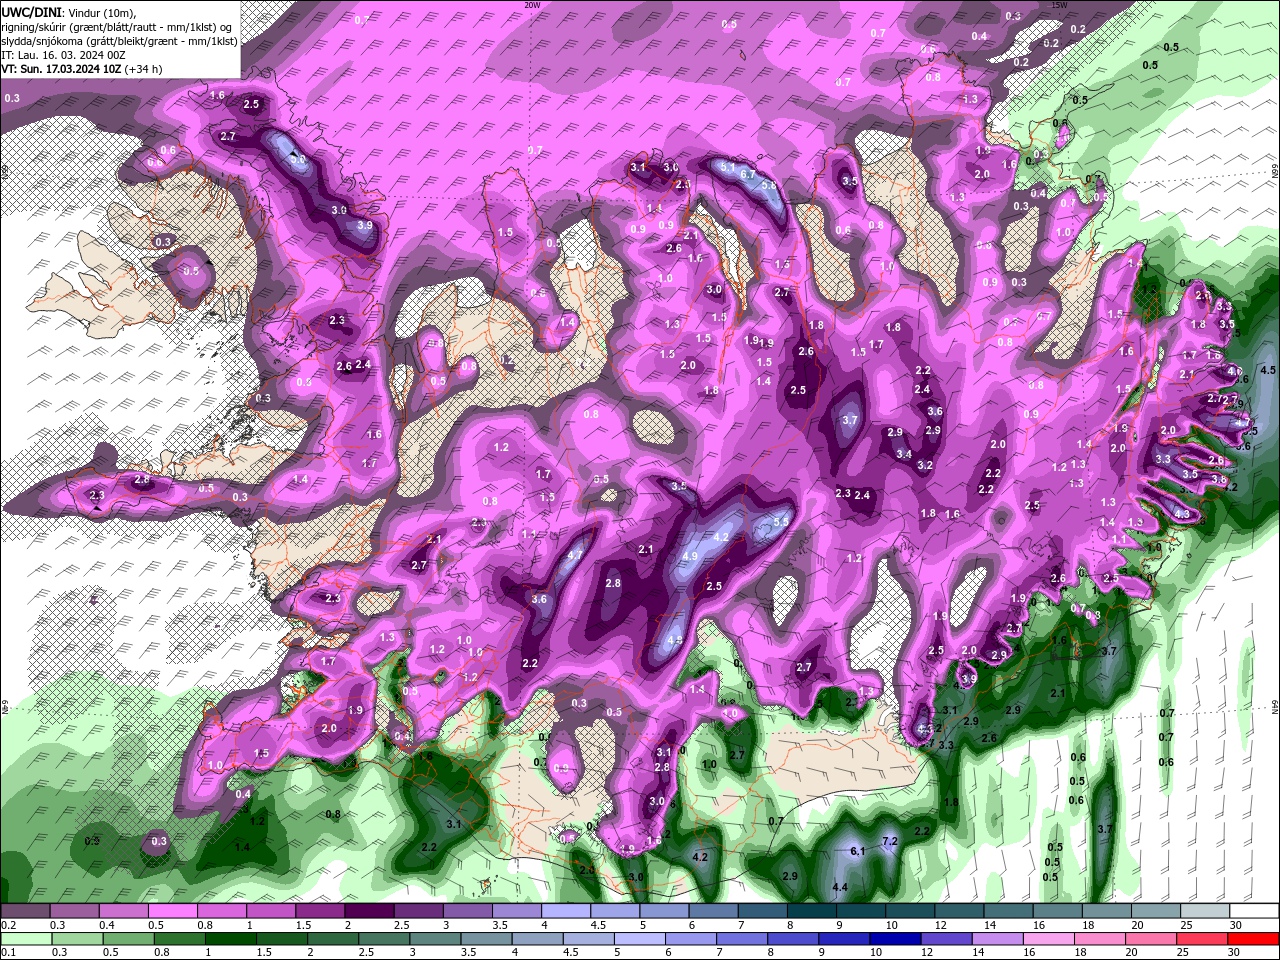Click navy blue rain swatch between 10 and 12
The width and height of the screenshot is (1280, 960).
[896, 939]
